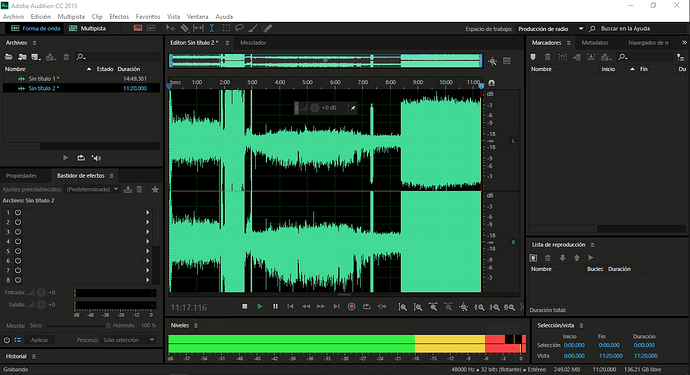This screenshot has height=375, width=690.
Task: Select the Lasso Selection tool
Action: pyautogui.click(x=239, y=28)
